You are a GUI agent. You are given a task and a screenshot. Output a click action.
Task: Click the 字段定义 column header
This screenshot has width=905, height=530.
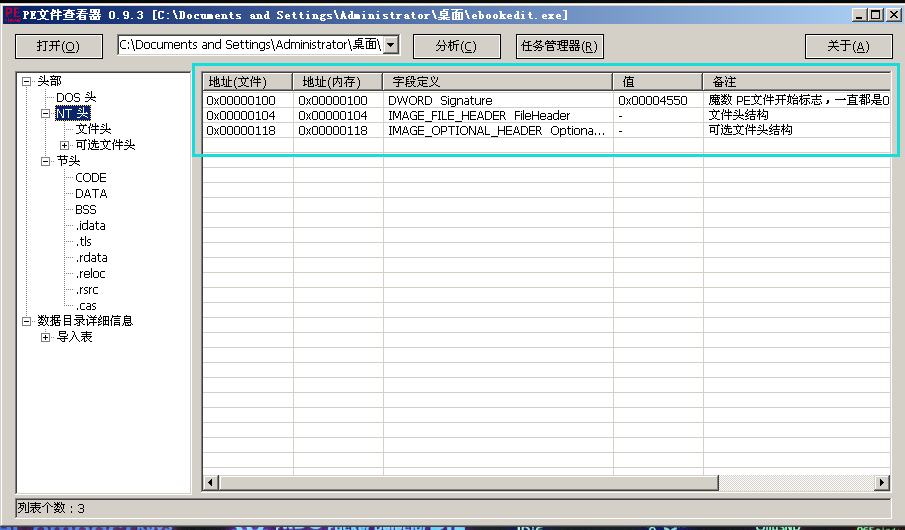coord(497,81)
